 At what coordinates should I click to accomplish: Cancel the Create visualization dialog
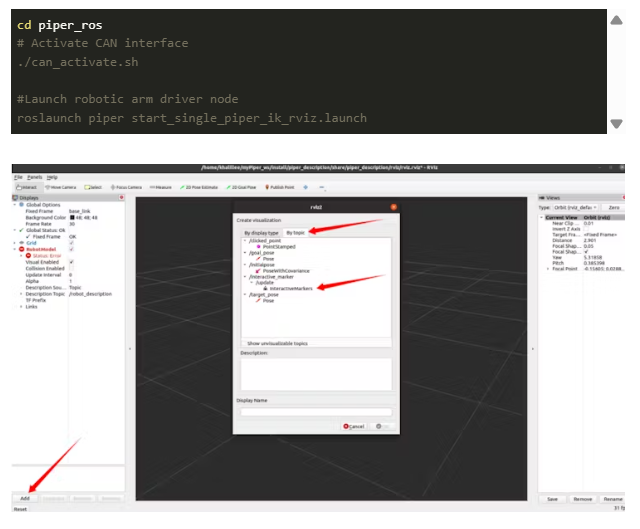[353, 426]
